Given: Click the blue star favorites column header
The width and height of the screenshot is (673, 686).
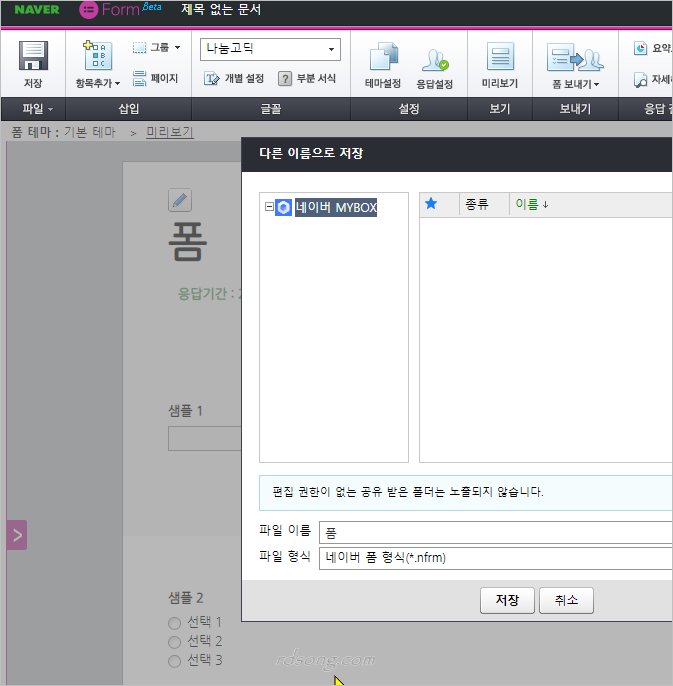Looking at the screenshot, I should 431,204.
